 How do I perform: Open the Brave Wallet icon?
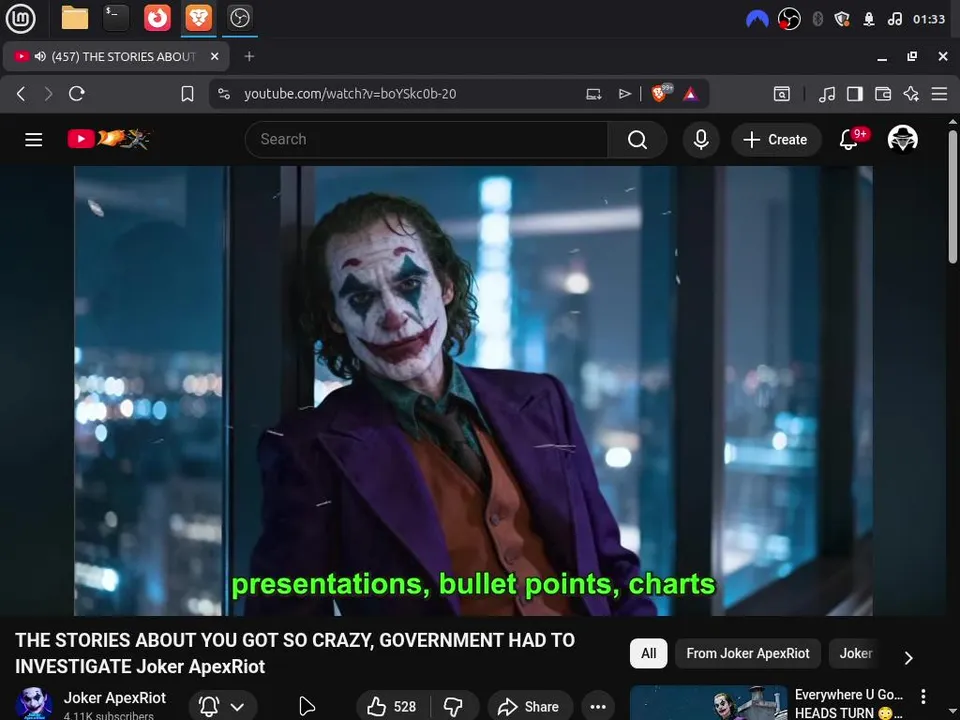pos(883,94)
